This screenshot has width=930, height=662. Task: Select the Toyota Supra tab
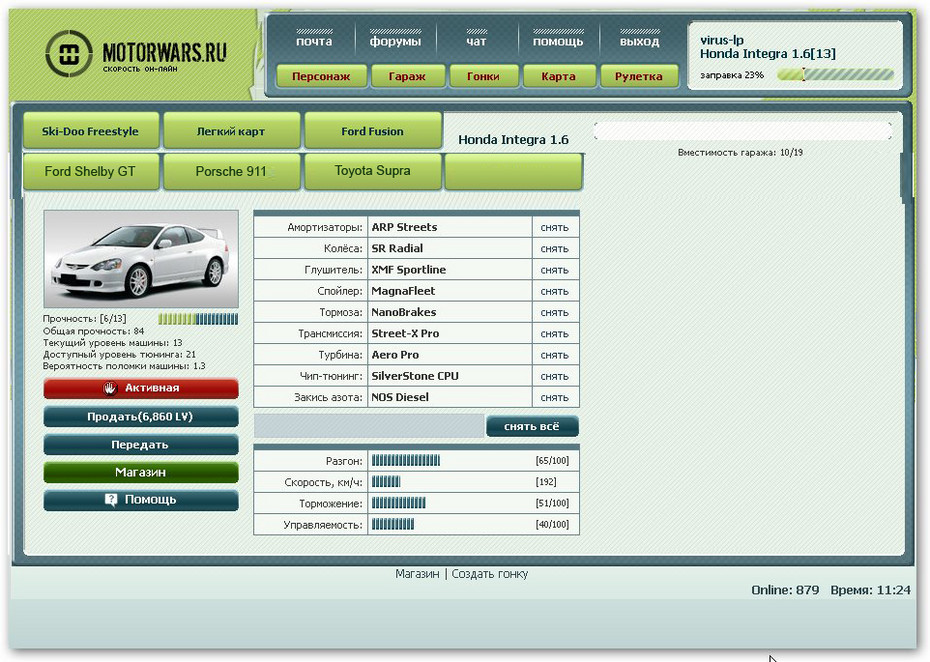pyautogui.click(x=372, y=171)
